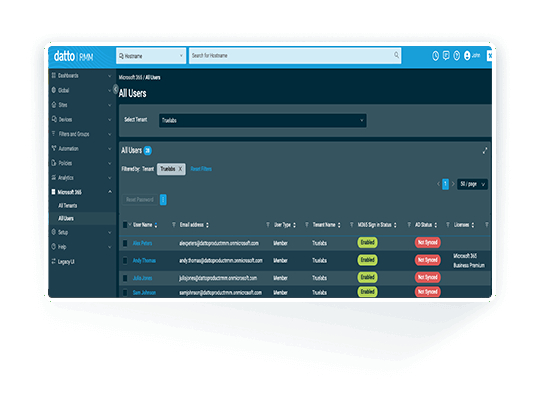Open the filter funnel for the AD Status column

[448, 225]
